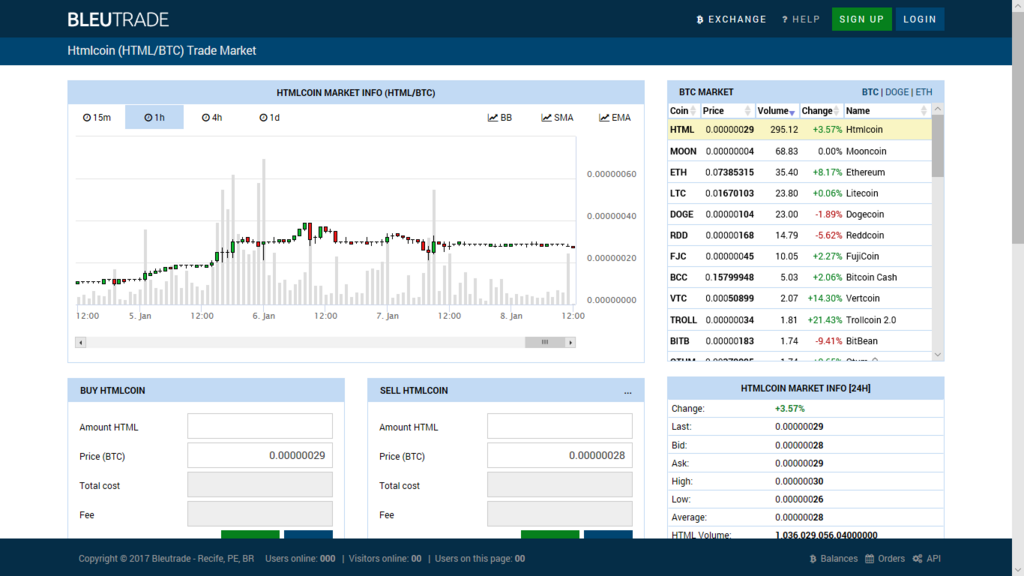Click the chart scroll left arrow
1024x576 pixels.
point(80,342)
